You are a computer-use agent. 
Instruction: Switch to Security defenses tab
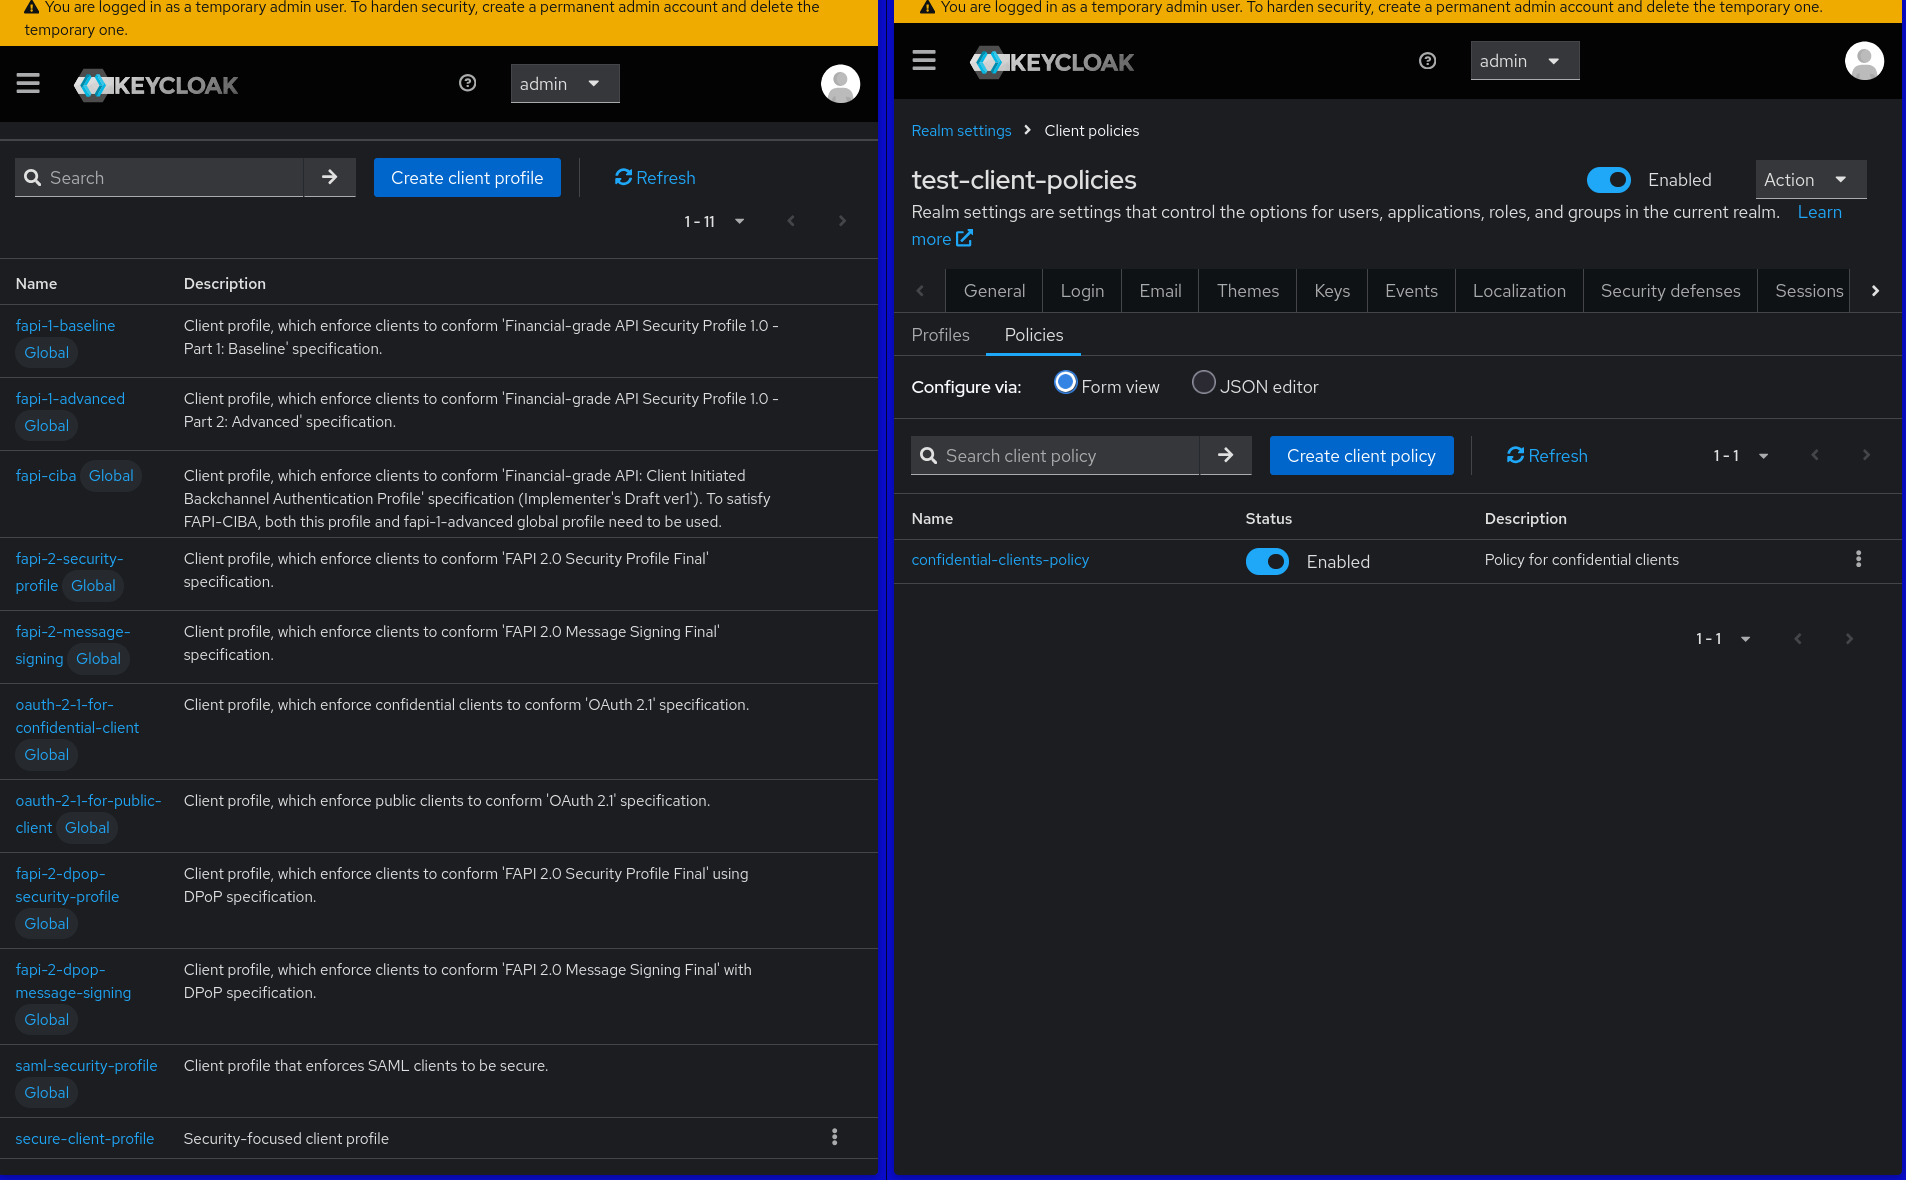coord(1670,291)
